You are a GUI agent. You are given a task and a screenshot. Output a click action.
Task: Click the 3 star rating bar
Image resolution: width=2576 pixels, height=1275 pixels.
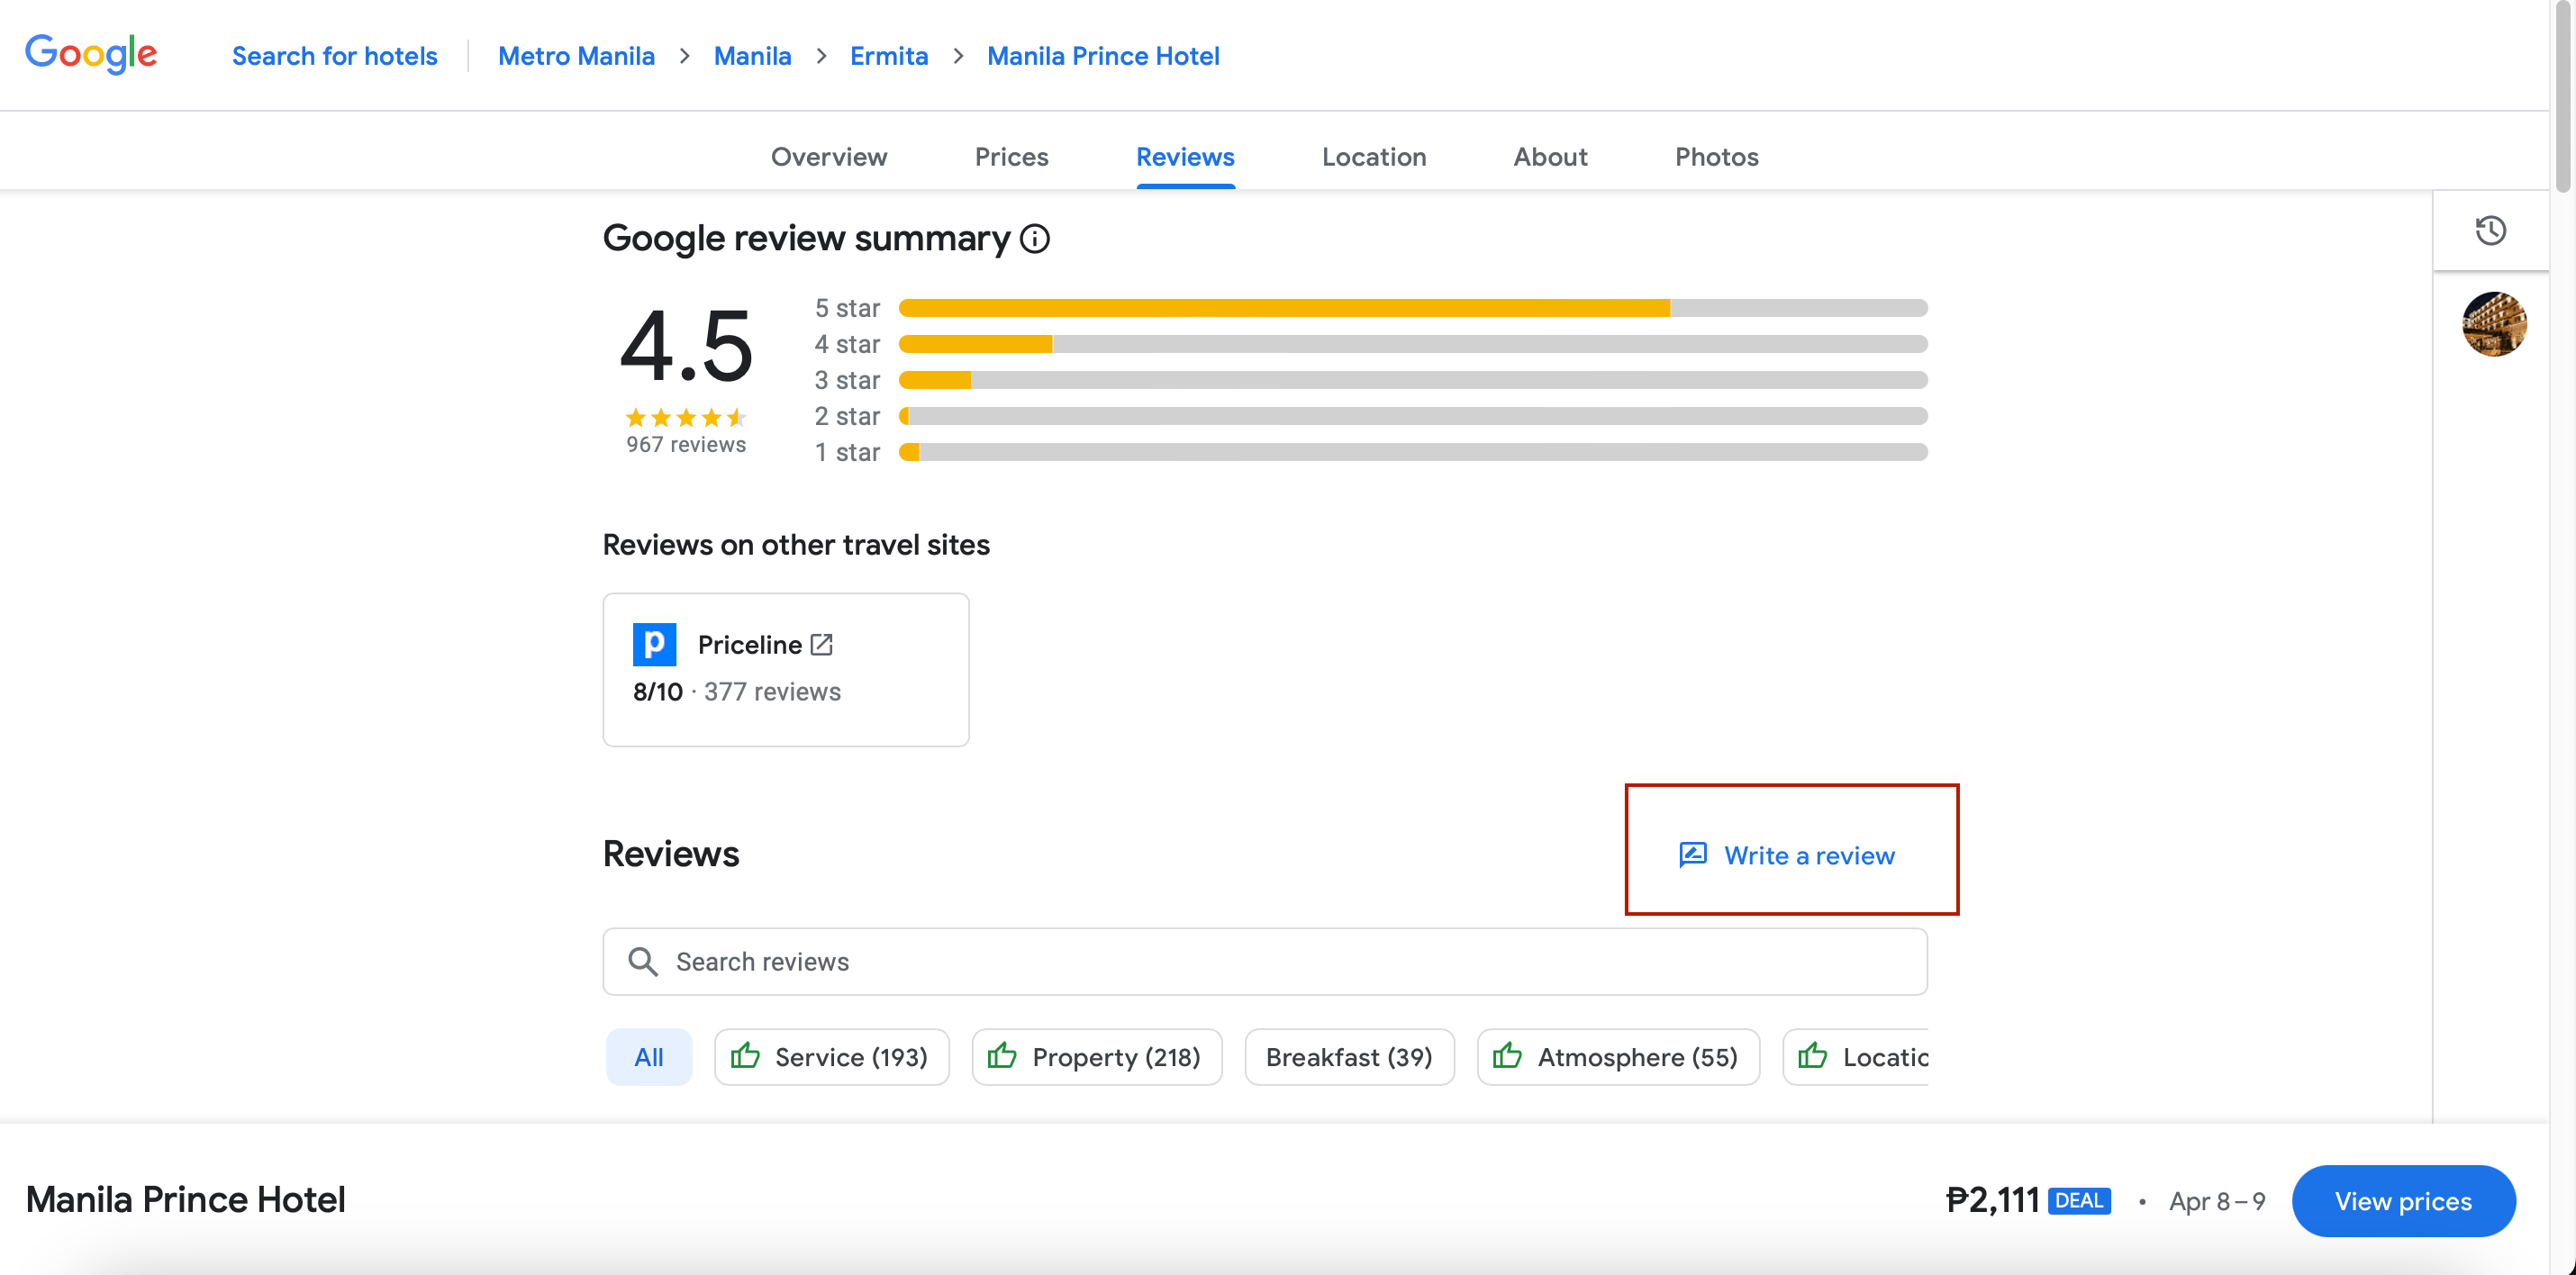pyautogui.click(x=1413, y=380)
